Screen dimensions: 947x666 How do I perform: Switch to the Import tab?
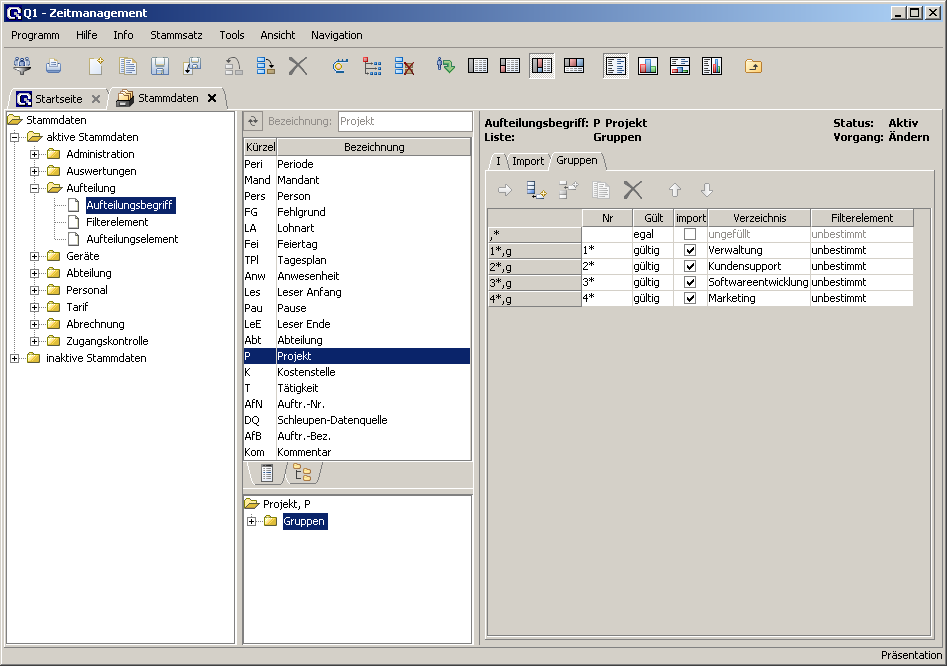528,161
